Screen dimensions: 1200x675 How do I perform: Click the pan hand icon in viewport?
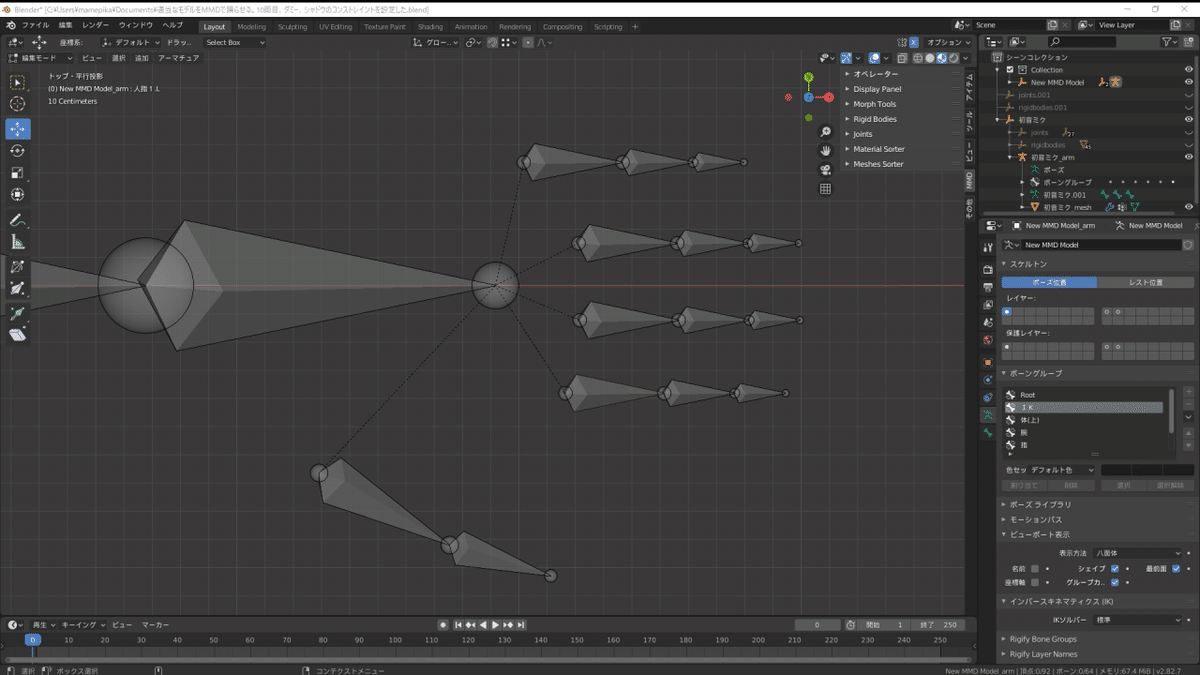click(825, 150)
